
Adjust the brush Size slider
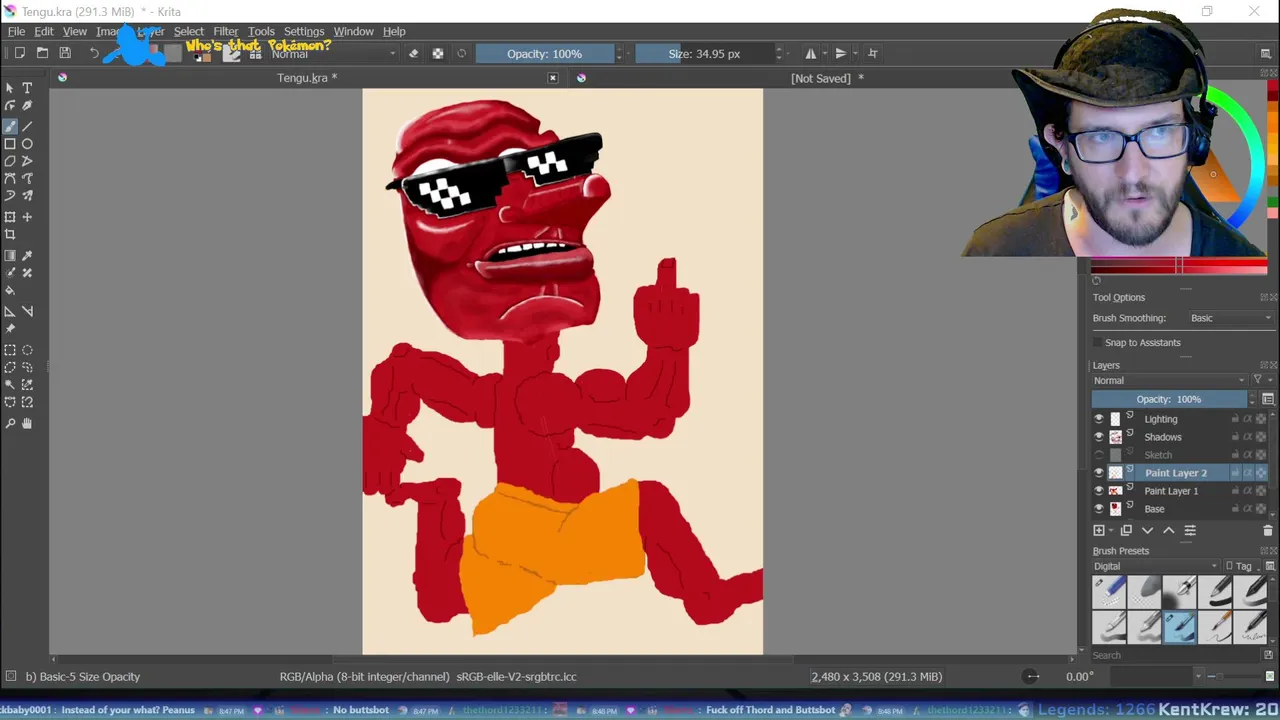pyautogui.click(x=705, y=54)
